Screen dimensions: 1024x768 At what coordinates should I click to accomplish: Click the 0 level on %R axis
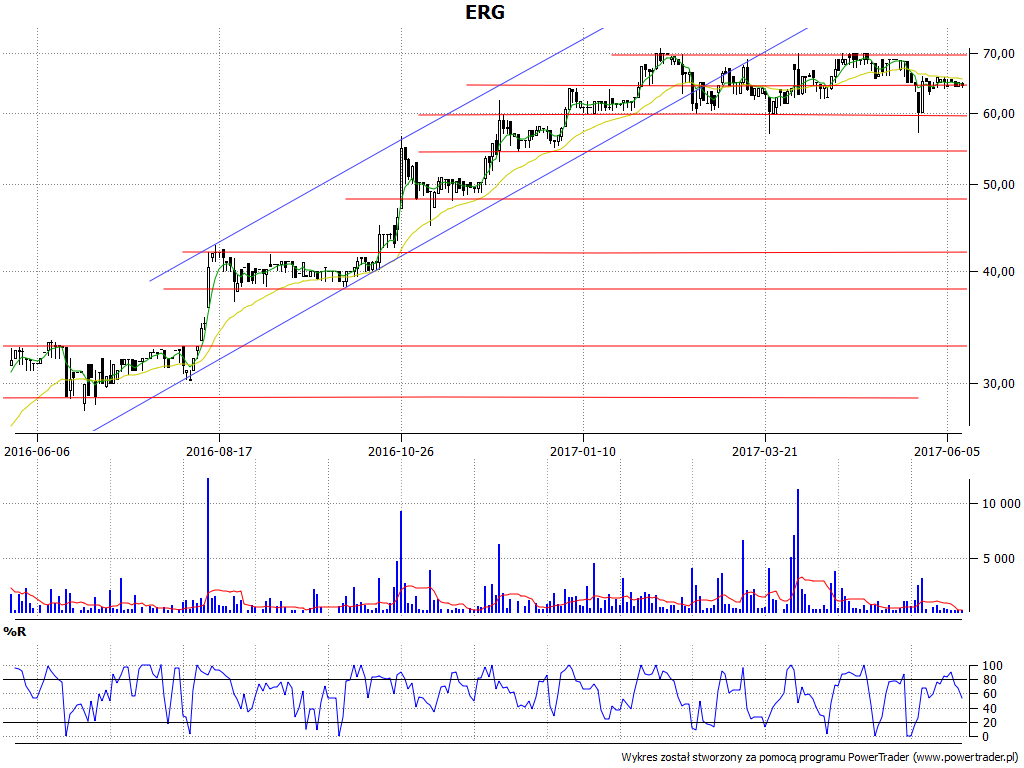tap(986, 737)
